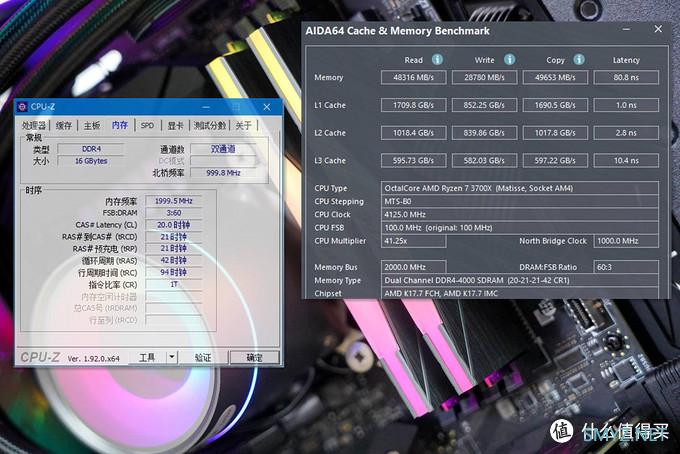Click the CPU Stepping value MTS-B0
Screen dimensions: 680x454
(x=520, y=201)
